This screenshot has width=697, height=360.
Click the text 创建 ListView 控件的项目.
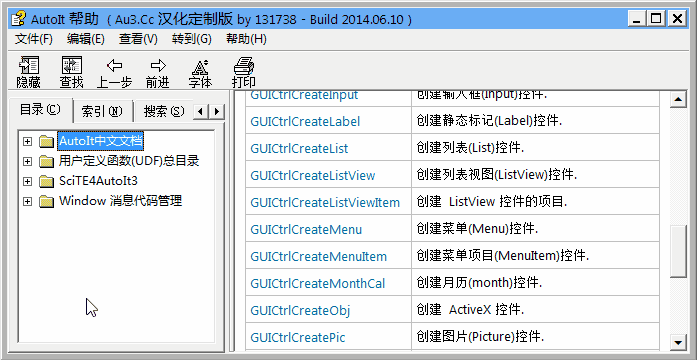pyautogui.click(x=492, y=202)
